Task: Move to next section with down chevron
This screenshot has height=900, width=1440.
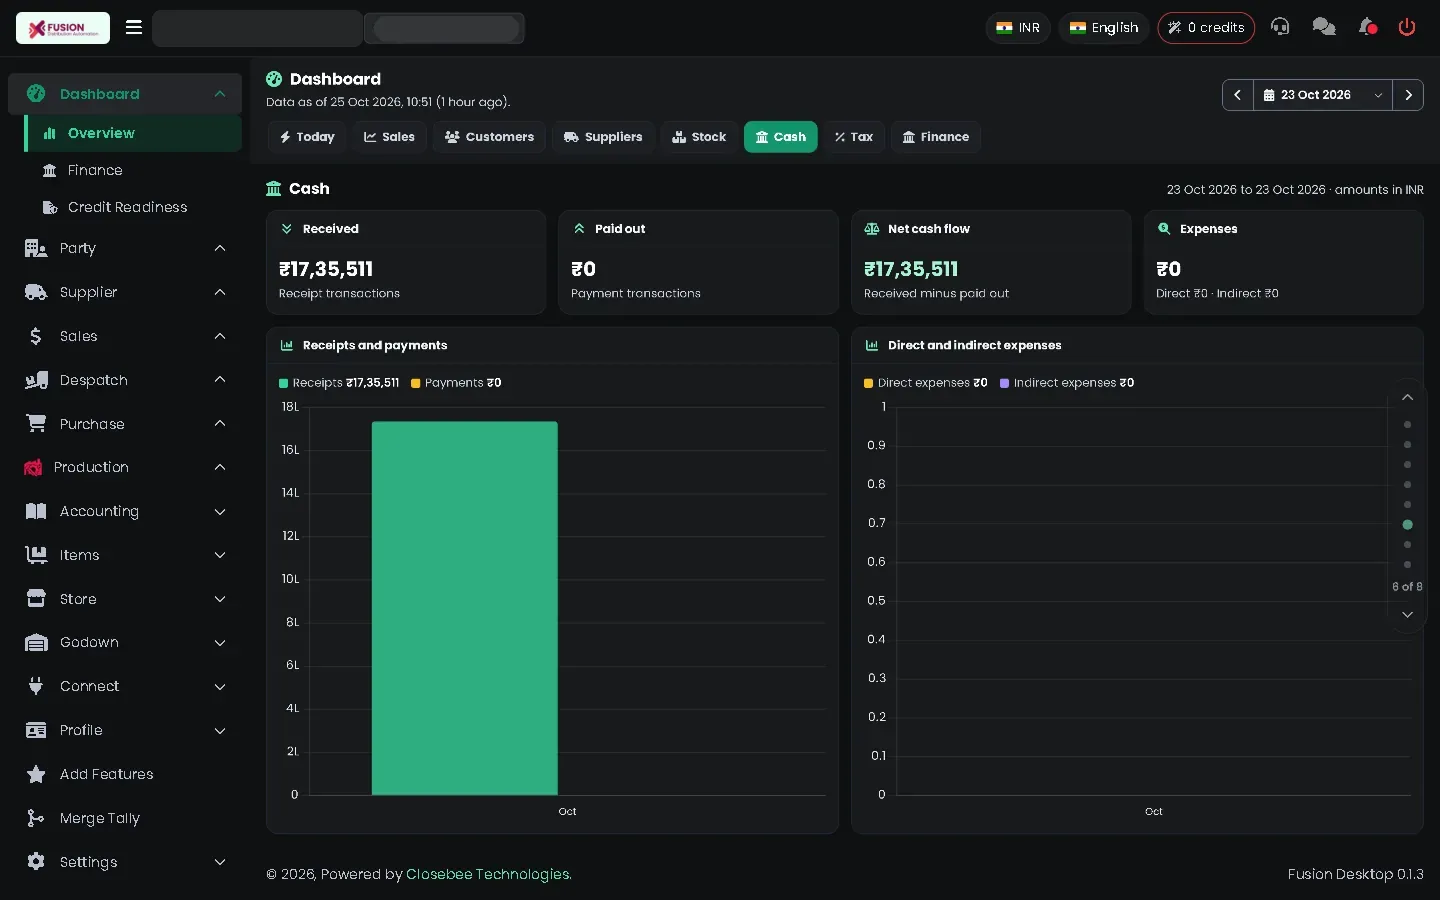Action: (1407, 614)
